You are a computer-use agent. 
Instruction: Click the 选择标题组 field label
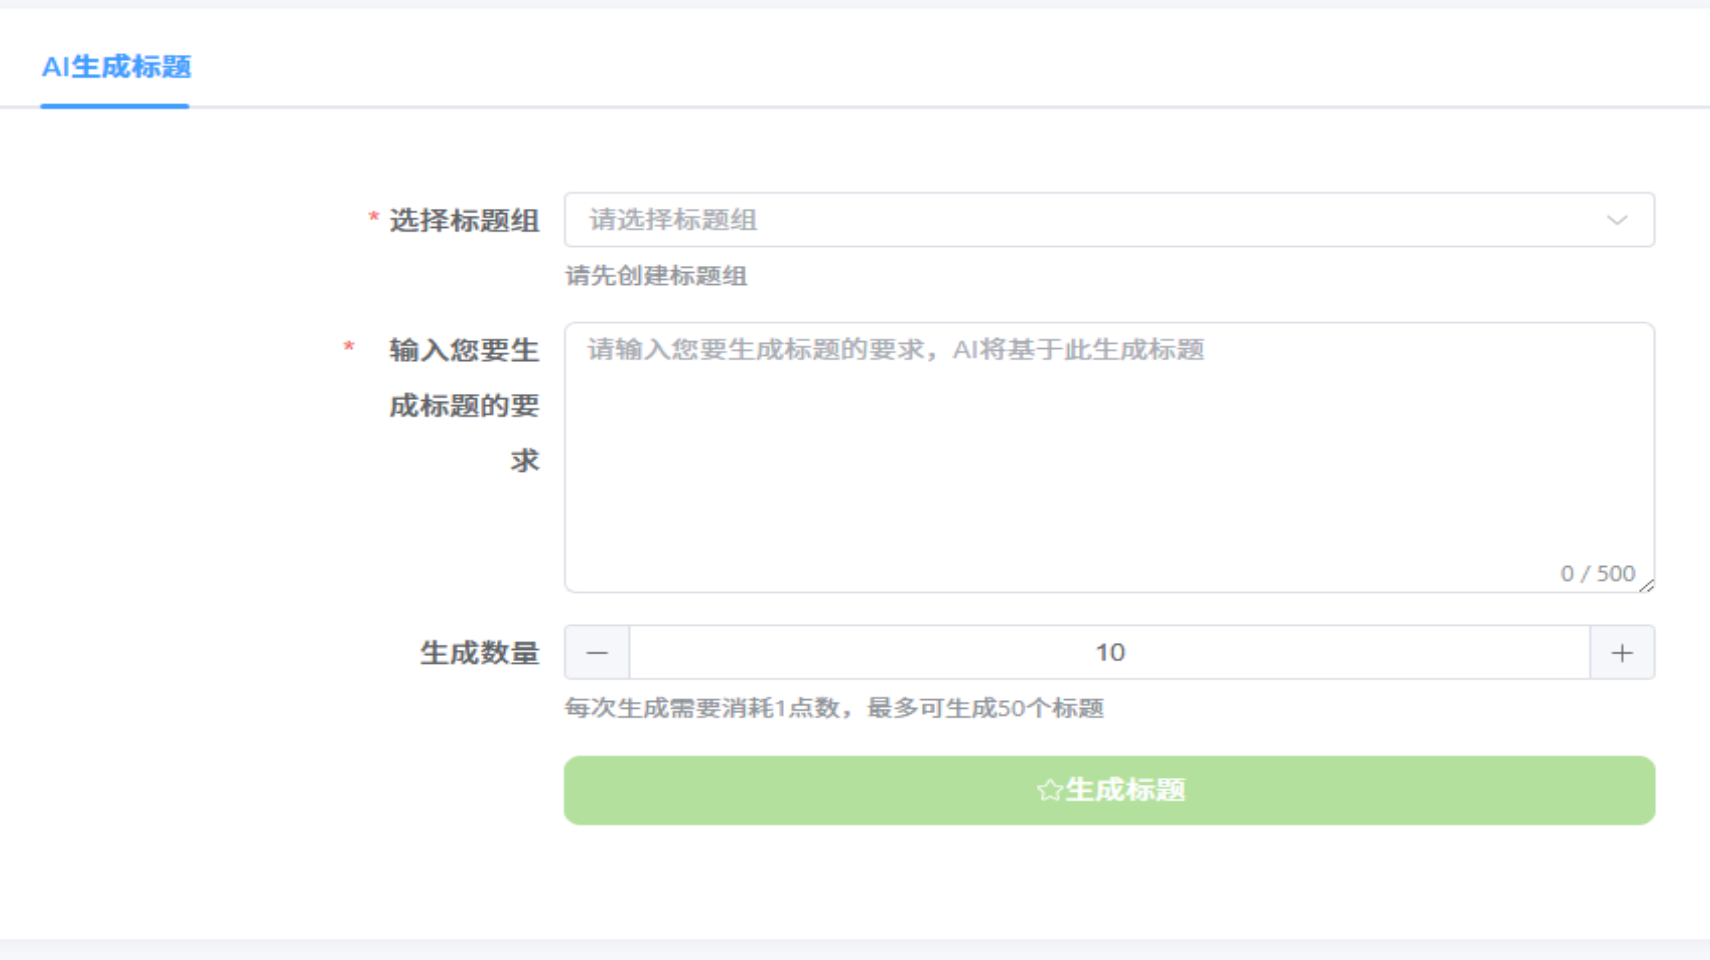tap(464, 220)
